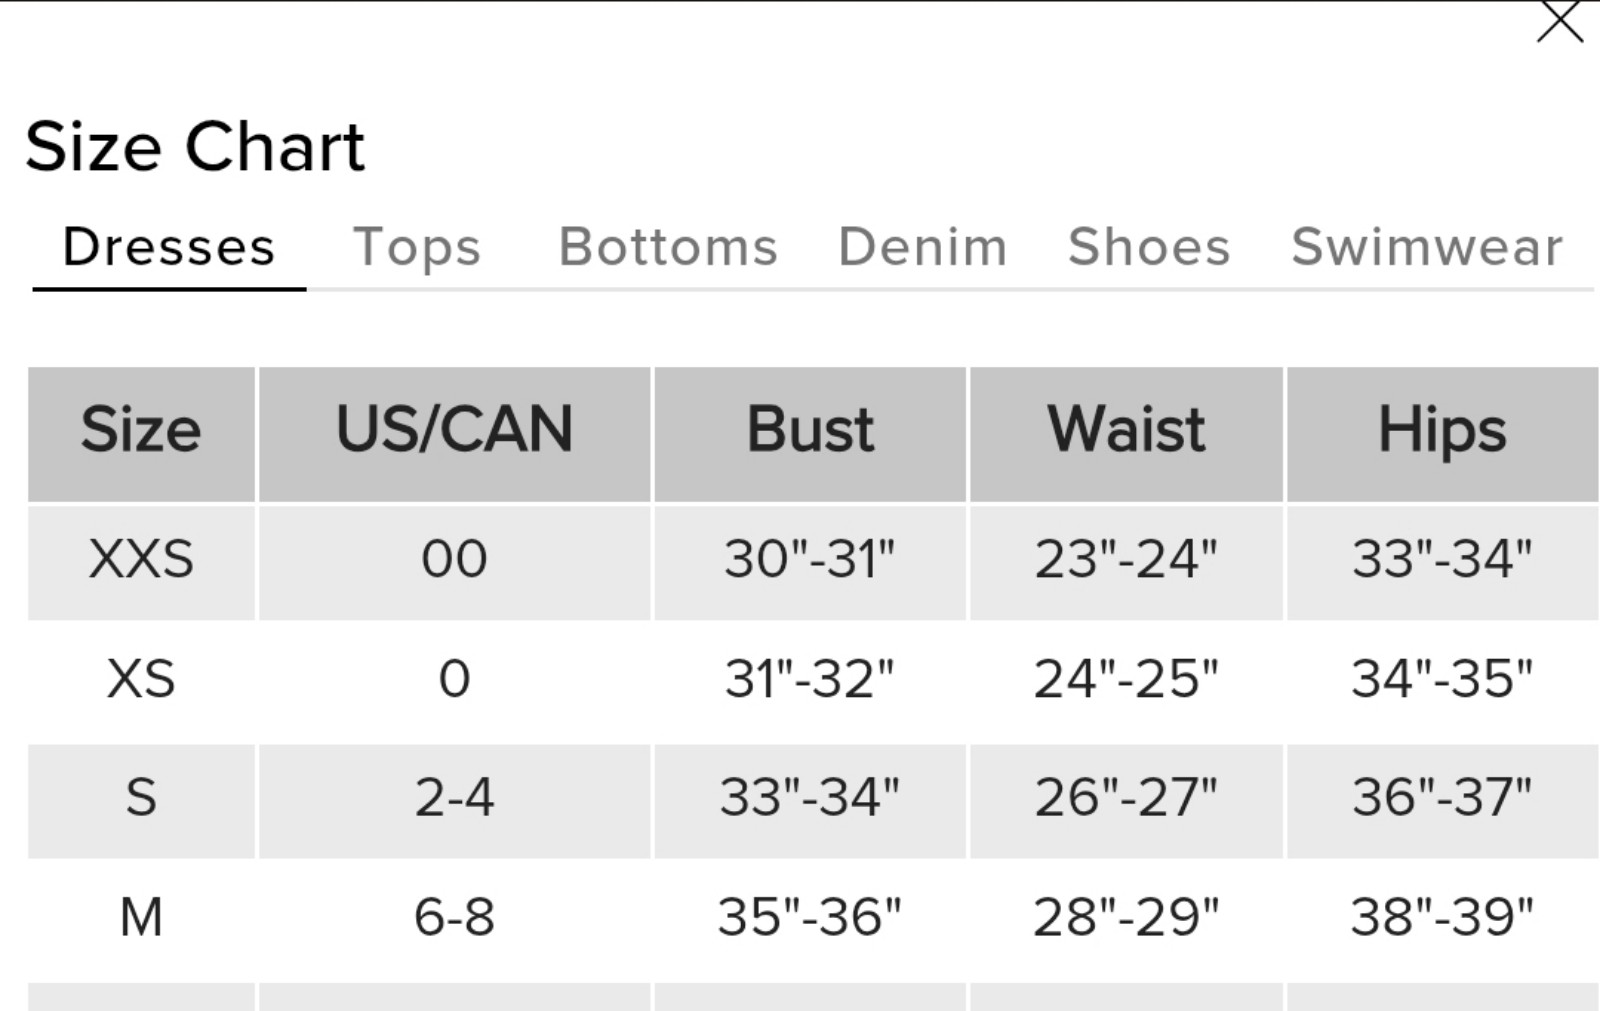View the Denim size chart tab

click(922, 247)
